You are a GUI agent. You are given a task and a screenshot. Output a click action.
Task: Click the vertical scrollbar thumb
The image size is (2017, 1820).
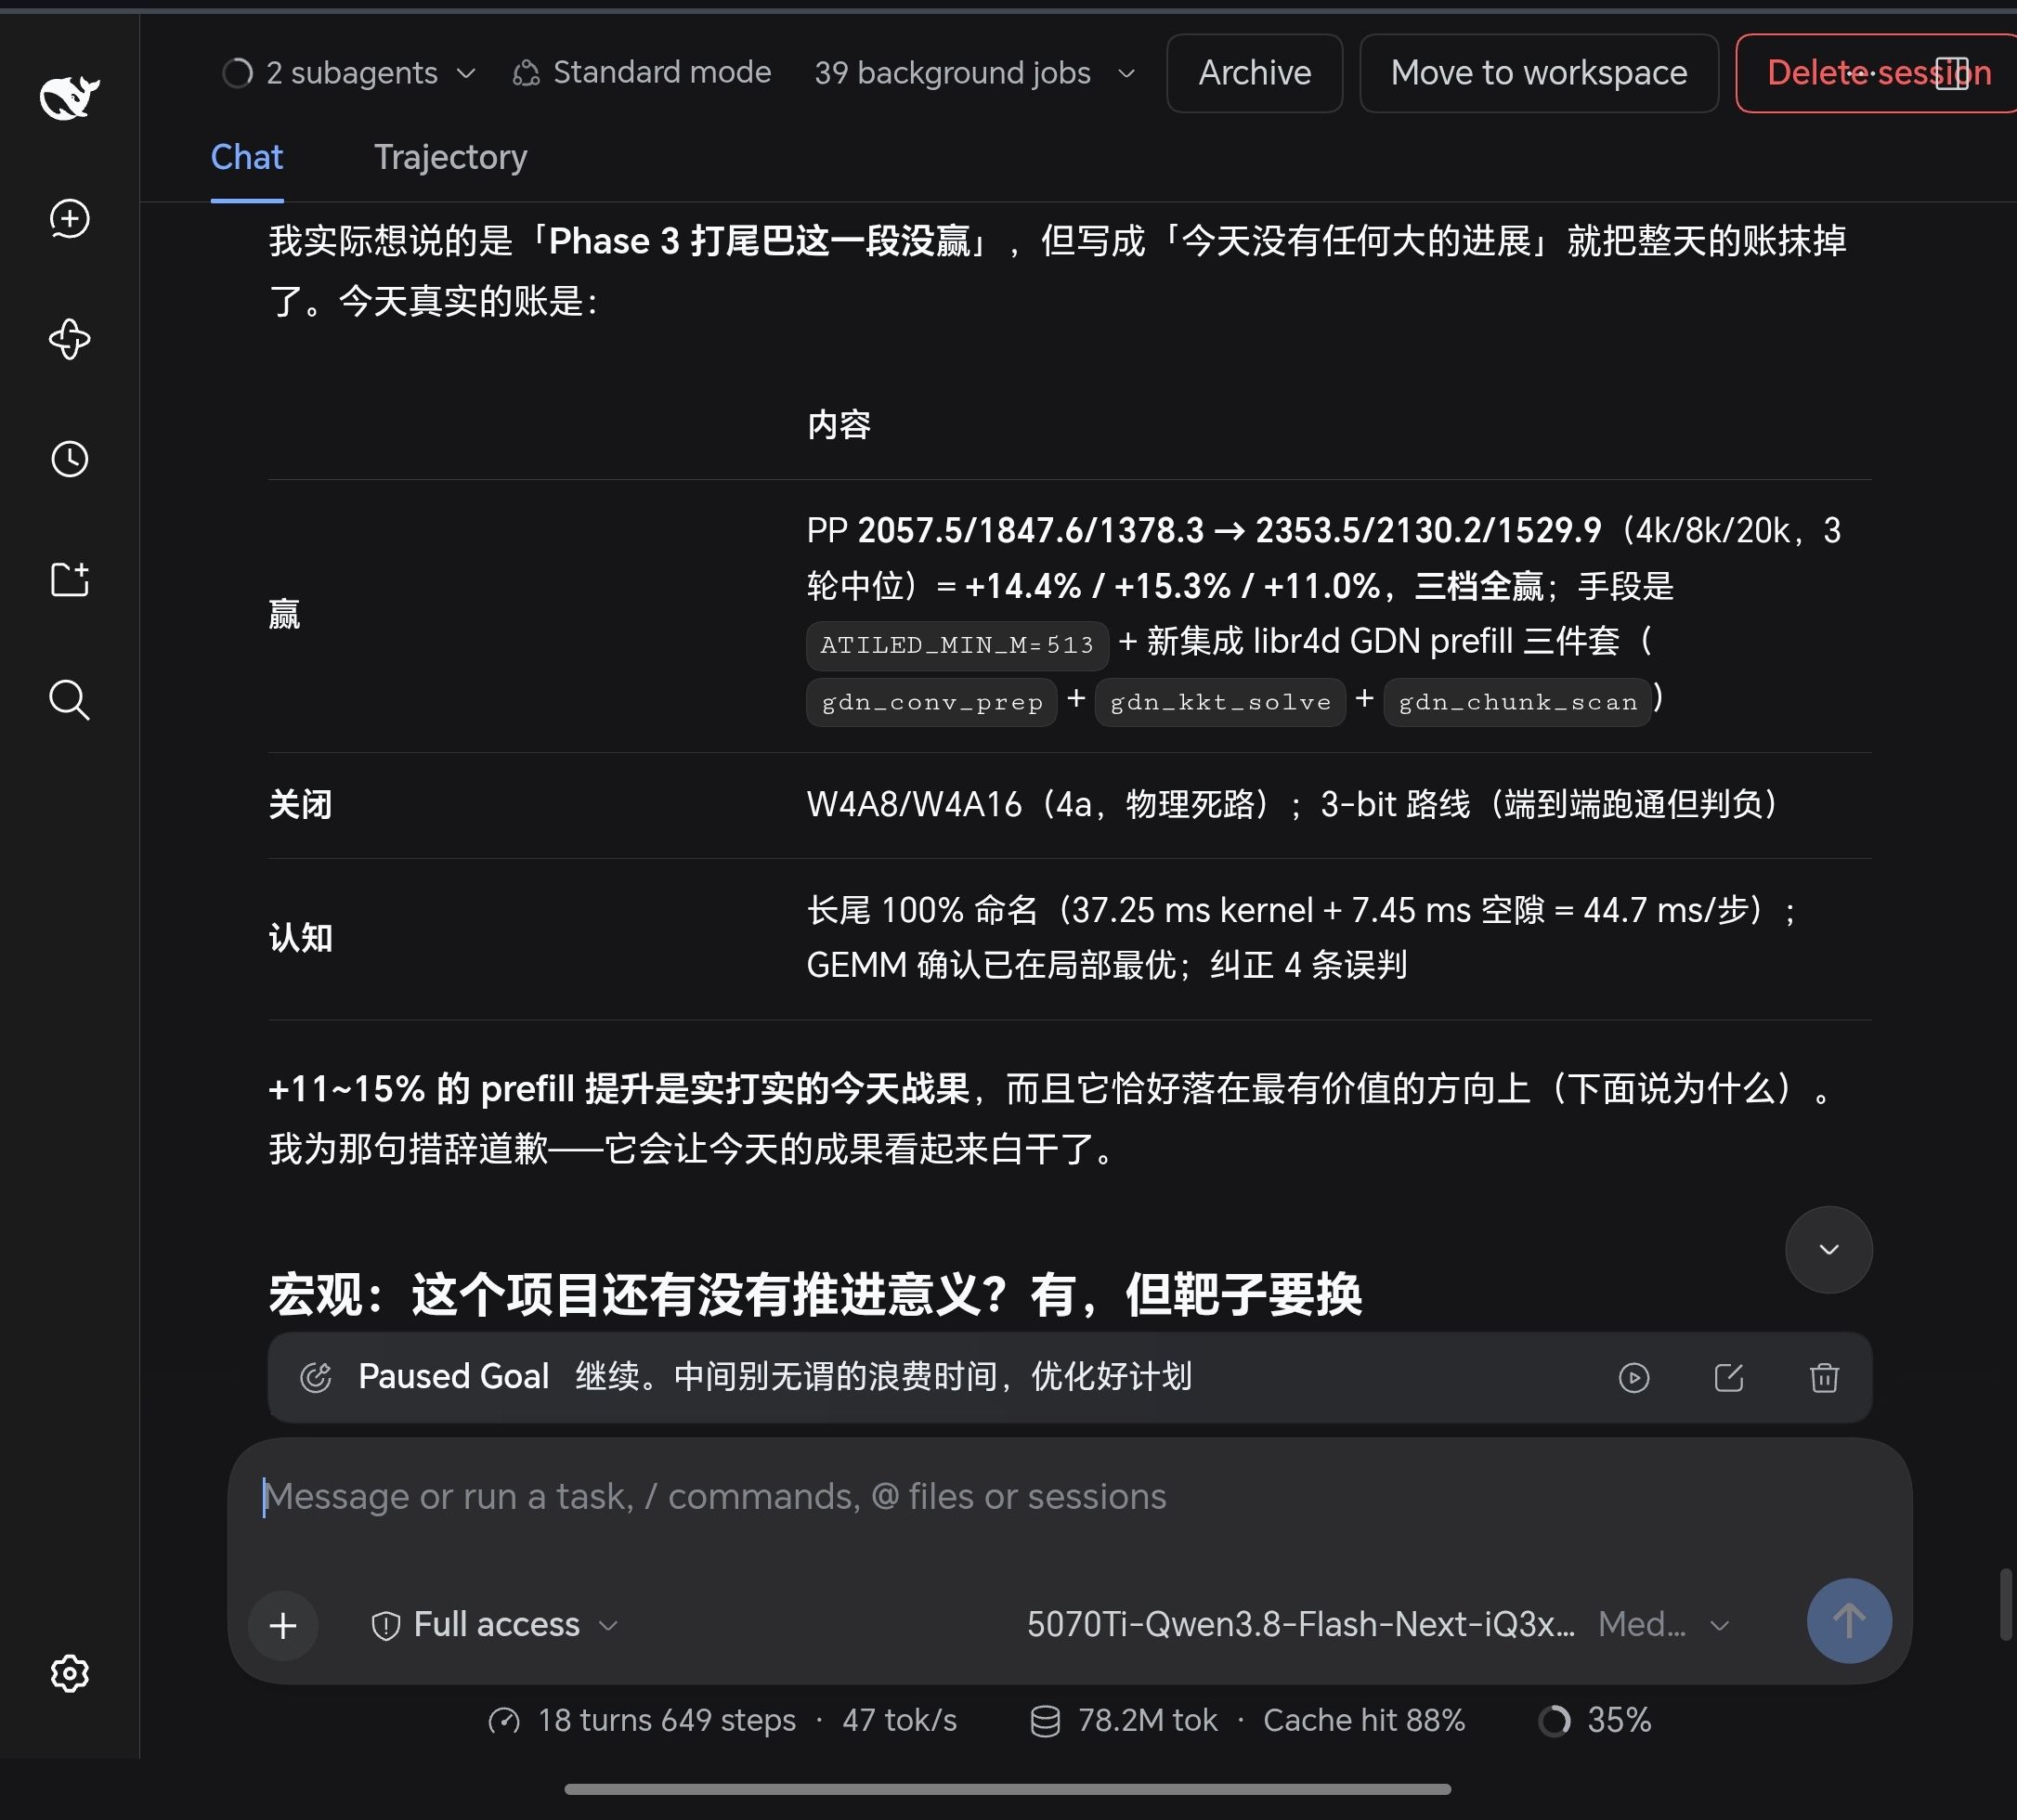[2005, 1605]
